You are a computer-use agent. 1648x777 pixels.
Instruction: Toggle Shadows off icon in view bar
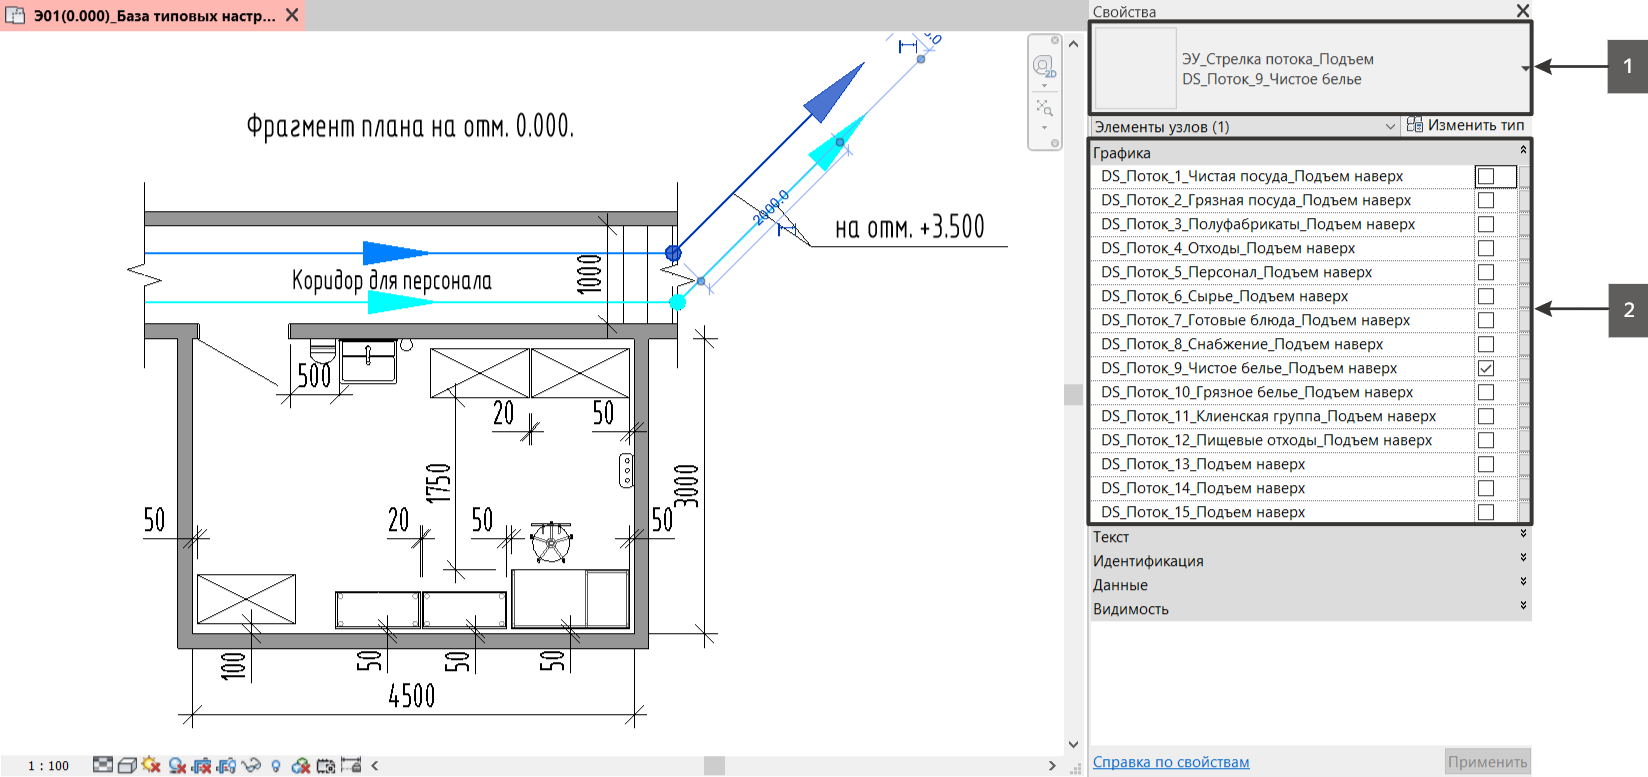177,765
